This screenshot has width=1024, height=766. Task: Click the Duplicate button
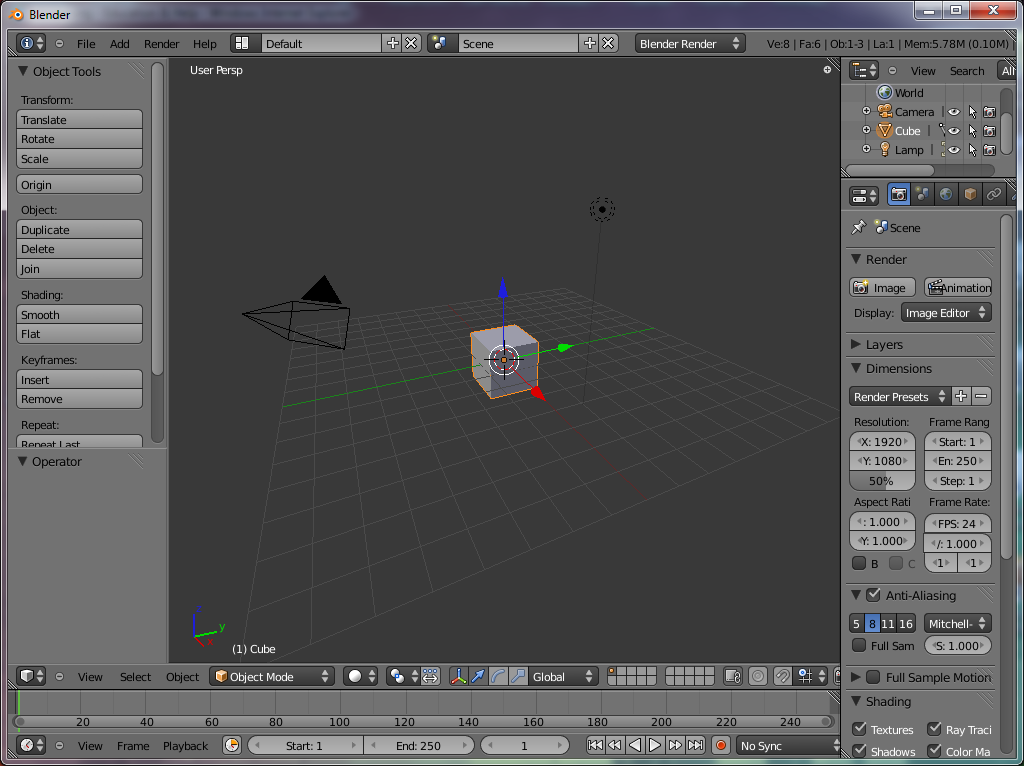[79, 229]
